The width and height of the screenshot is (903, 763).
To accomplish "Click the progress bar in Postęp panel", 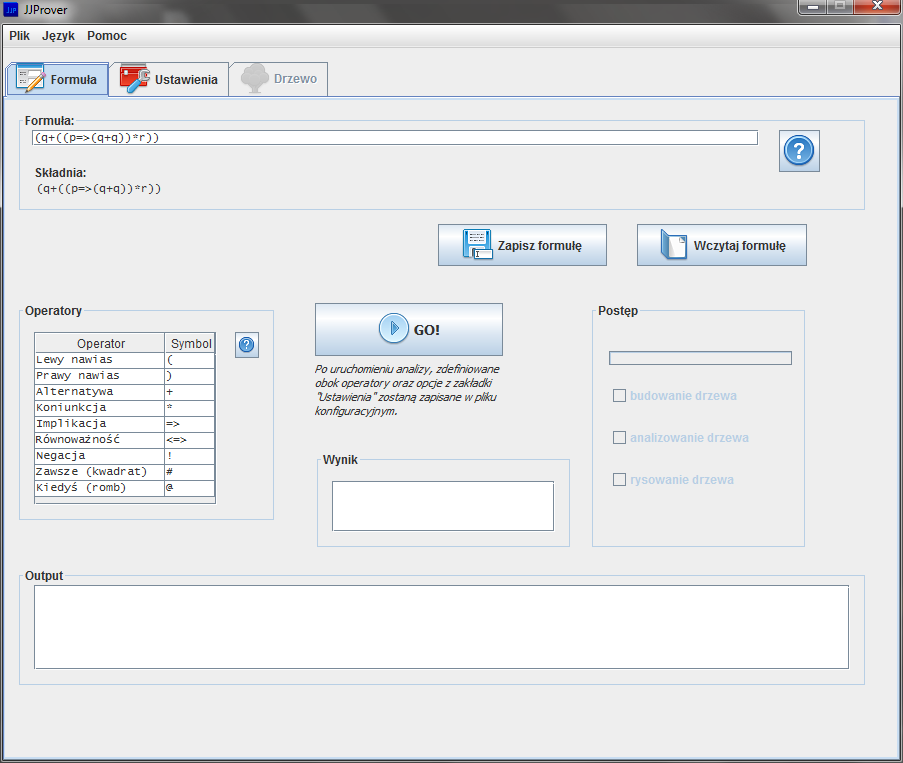I will (x=700, y=358).
